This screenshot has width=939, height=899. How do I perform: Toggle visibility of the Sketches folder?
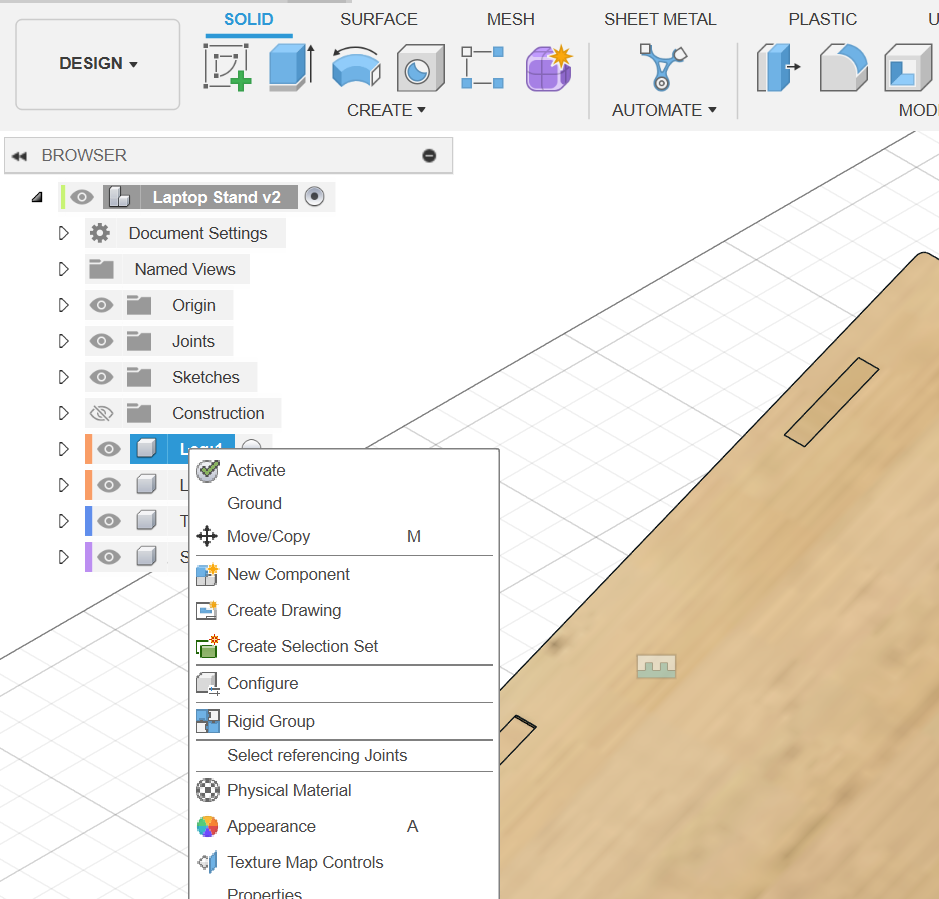101,377
